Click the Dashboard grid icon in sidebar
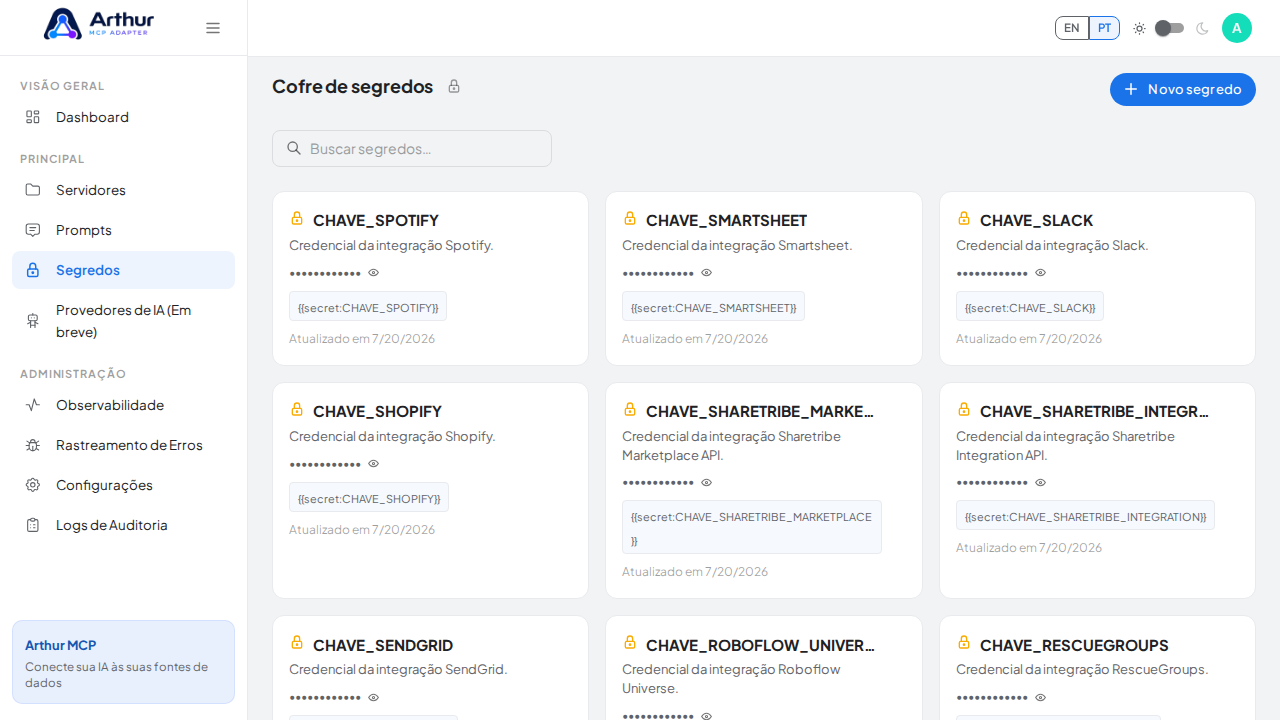 [x=33, y=117]
